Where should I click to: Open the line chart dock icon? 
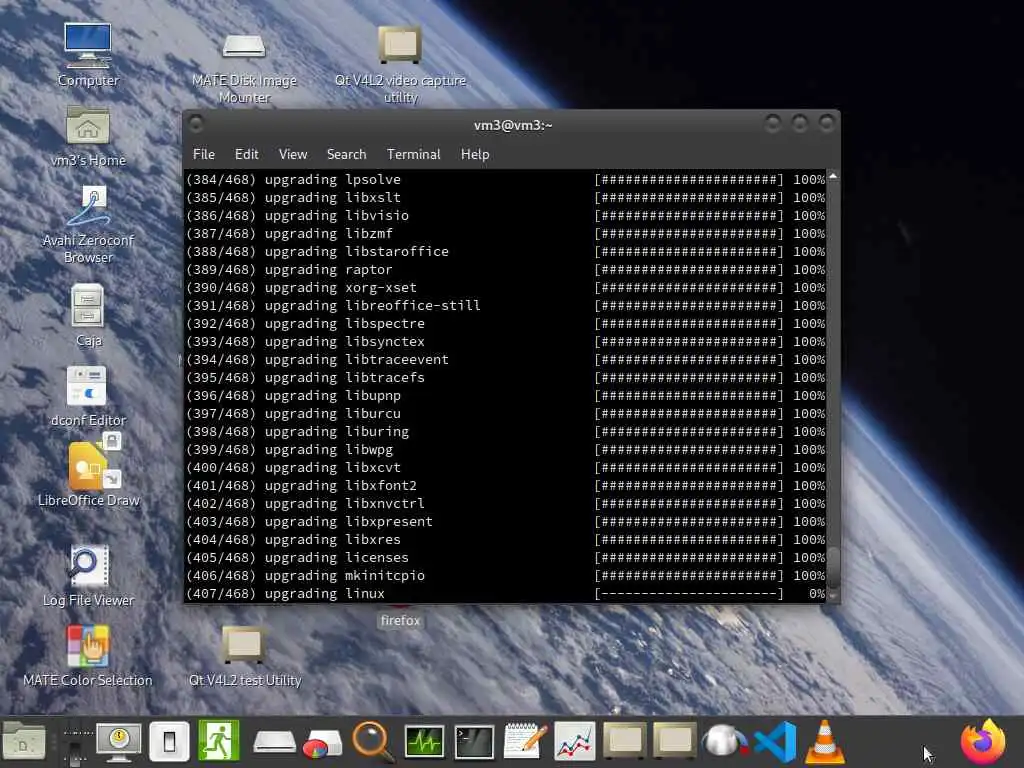coord(575,742)
